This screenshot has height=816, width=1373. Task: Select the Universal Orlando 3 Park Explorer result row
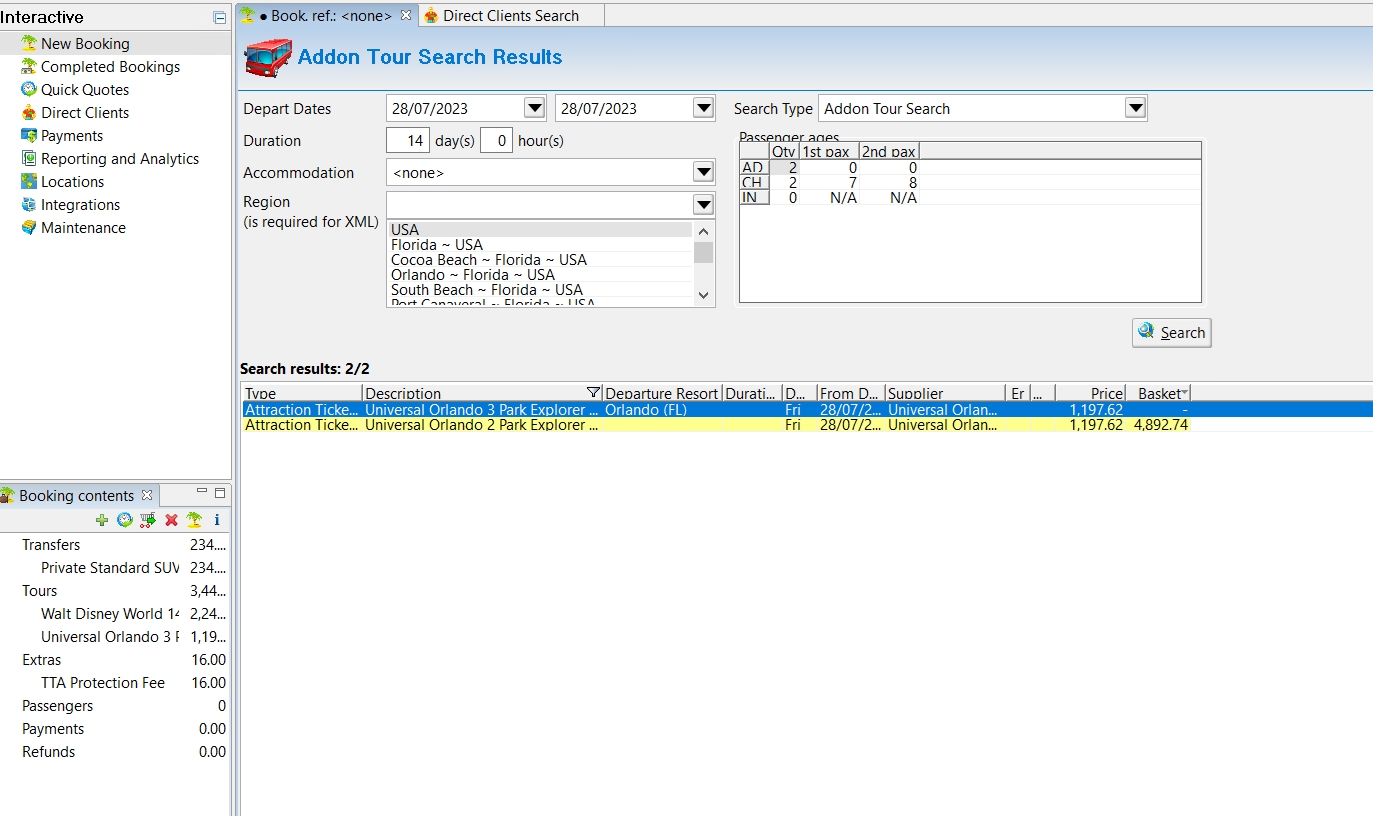click(x=807, y=409)
